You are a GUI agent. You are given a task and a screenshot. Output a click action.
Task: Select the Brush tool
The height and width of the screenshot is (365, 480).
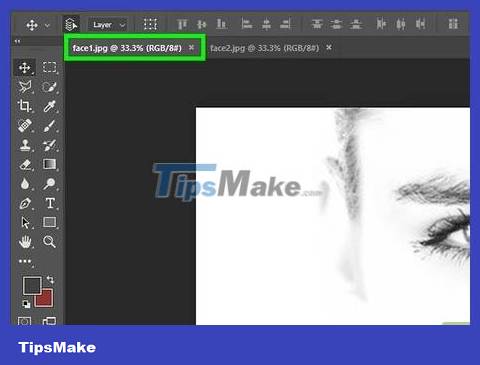pos(49,126)
